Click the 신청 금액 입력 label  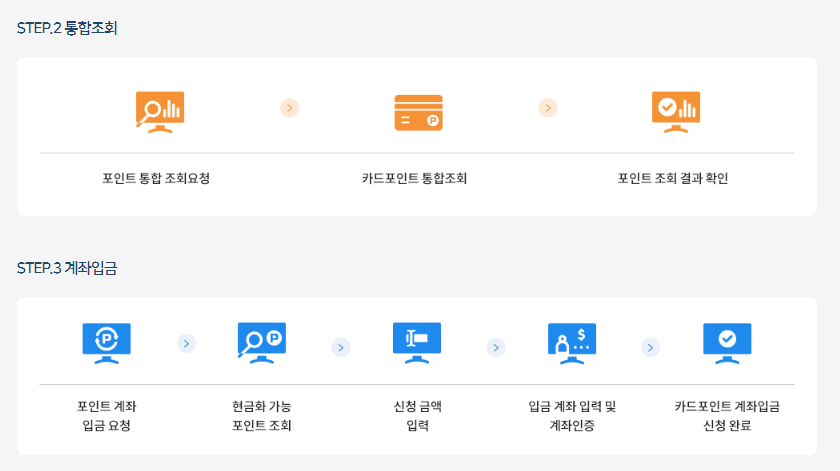tap(417, 416)
